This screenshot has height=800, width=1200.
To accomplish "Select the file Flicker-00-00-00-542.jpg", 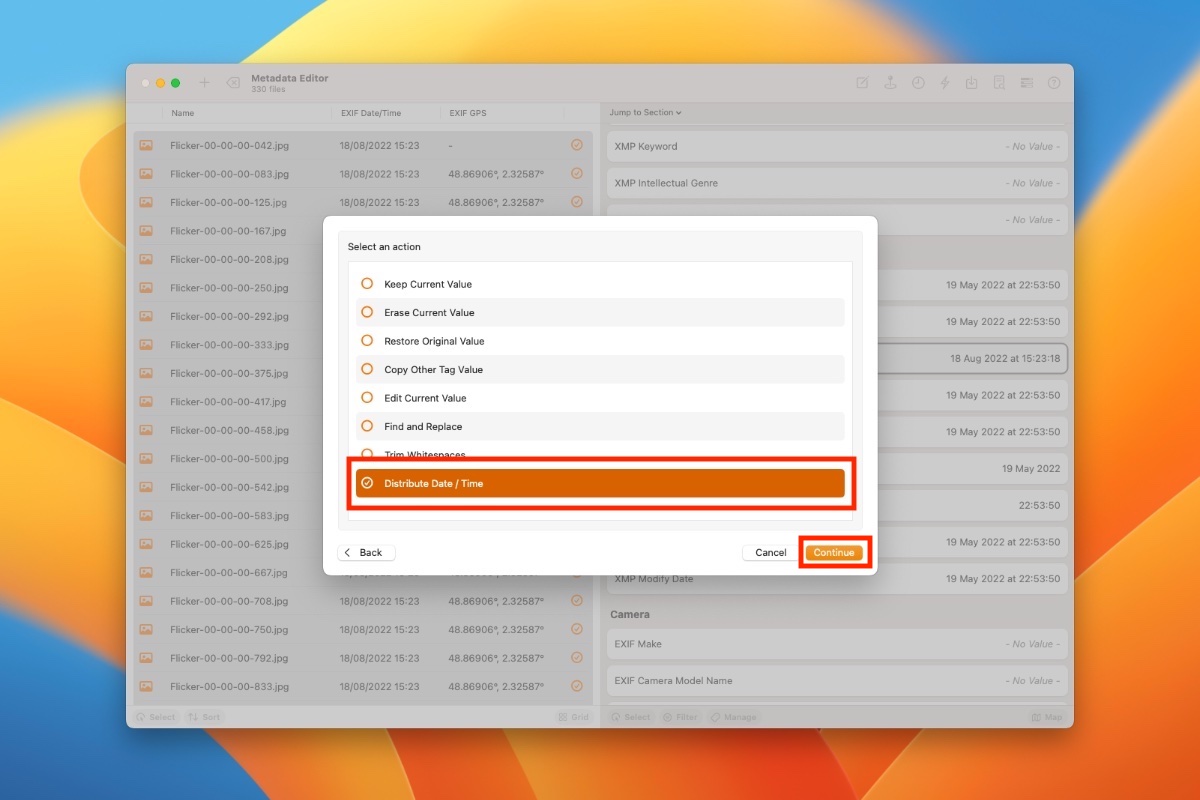I will point(229,487).
